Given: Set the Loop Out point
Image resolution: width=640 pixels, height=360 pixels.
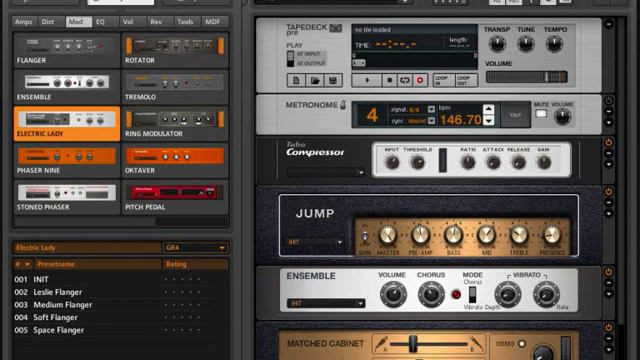Looking at the screenshot, I should pos(465,80).
